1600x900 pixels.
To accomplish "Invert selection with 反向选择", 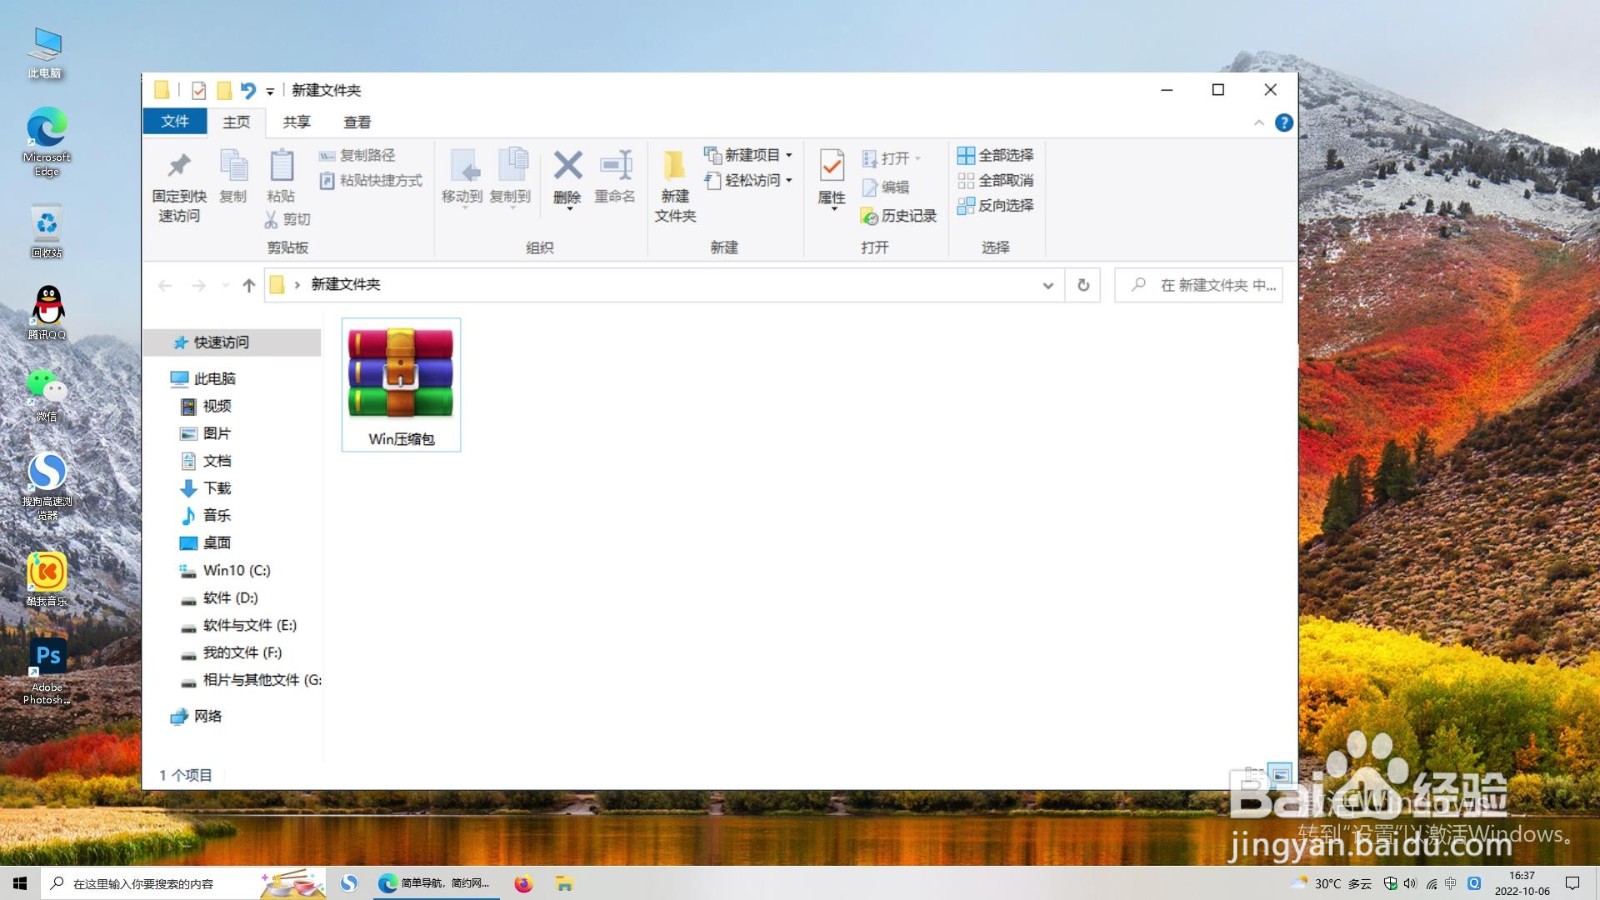I will click(x=997, y=206).
